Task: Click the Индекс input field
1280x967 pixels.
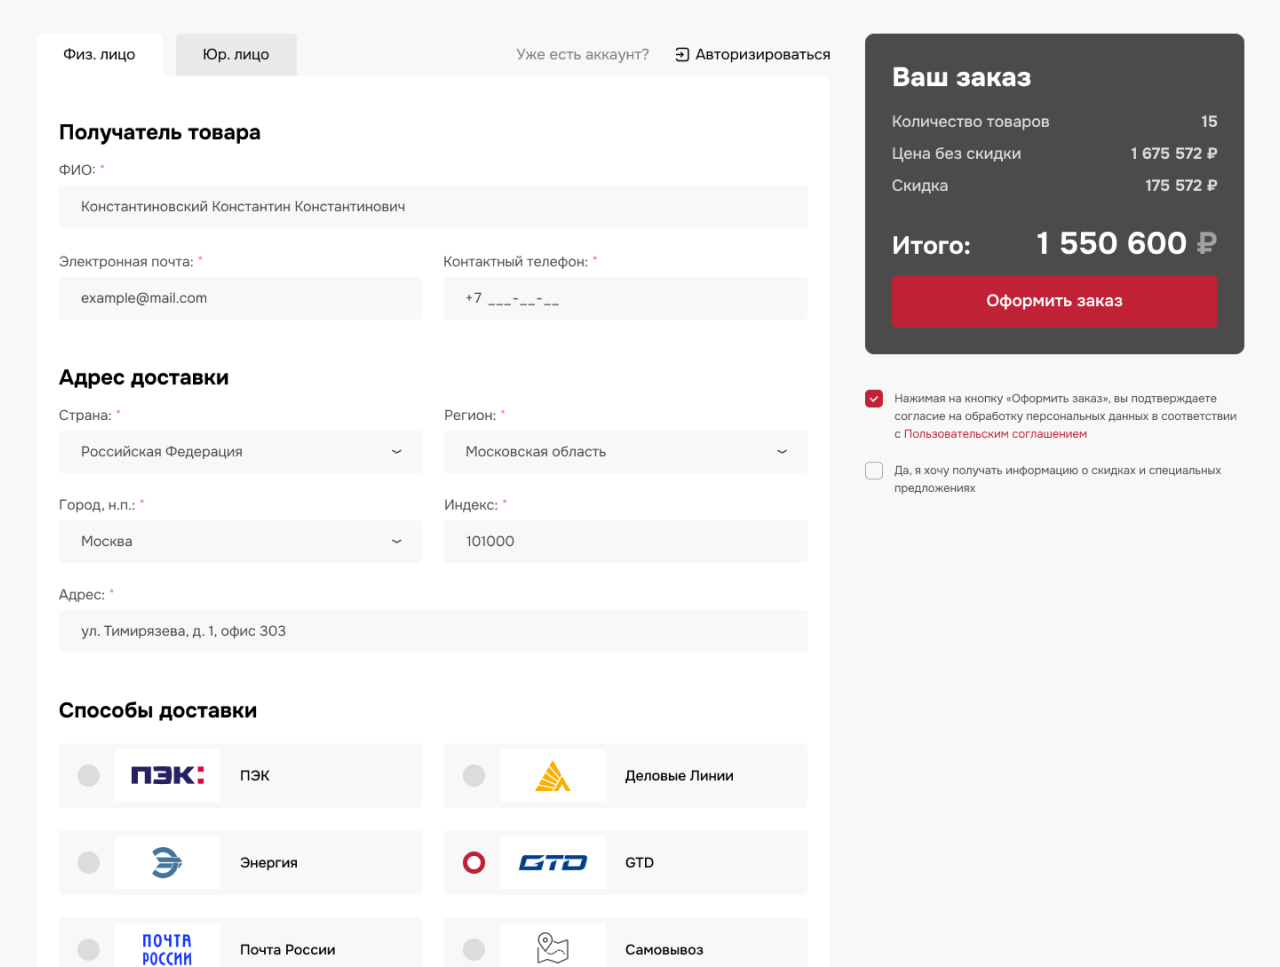Action: [625, 541]
